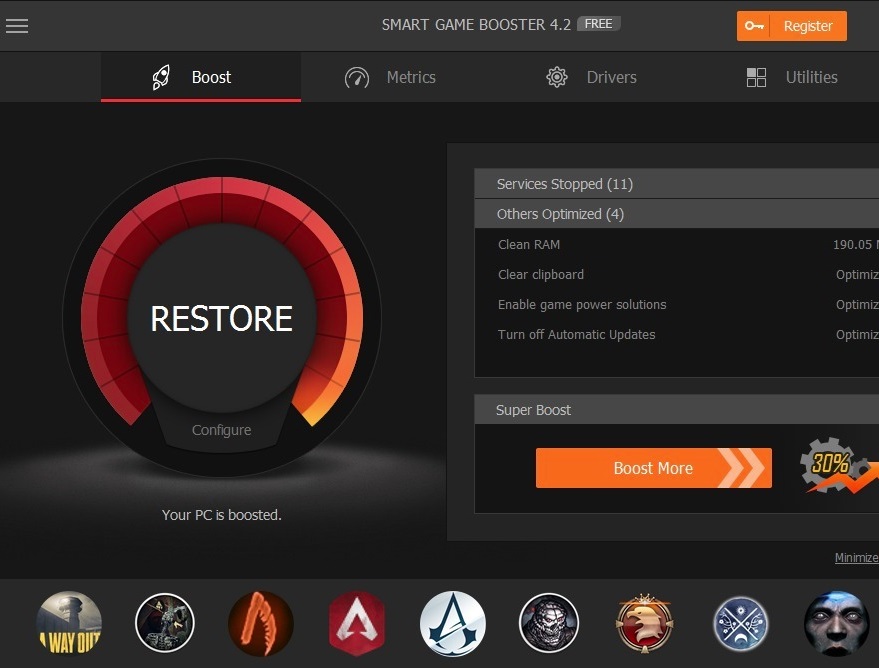Click the big RESTORE button
This screenshot has width=879, height=668.
221,318
